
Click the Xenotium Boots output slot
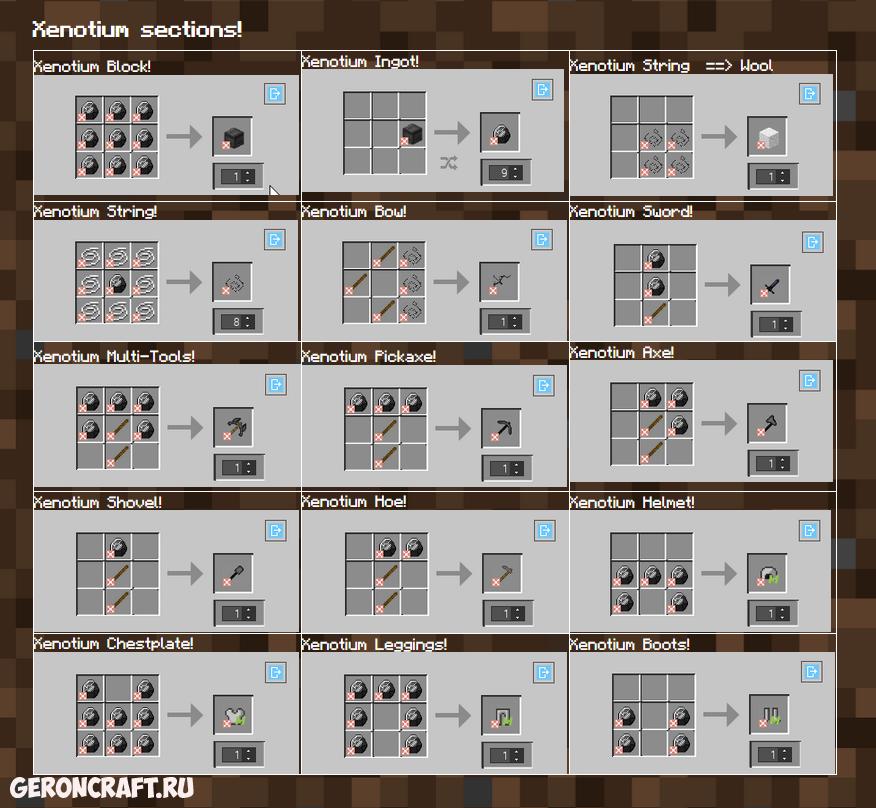pos(769,715)
